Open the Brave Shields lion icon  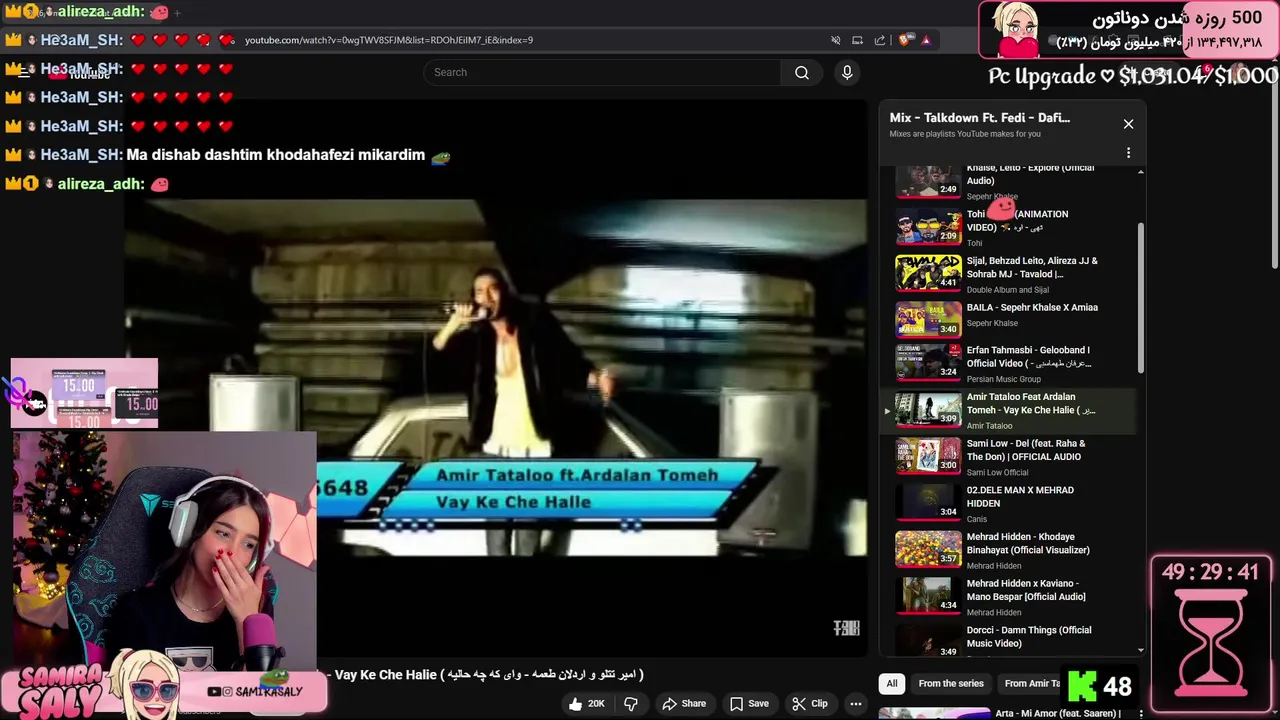point(905,40)
